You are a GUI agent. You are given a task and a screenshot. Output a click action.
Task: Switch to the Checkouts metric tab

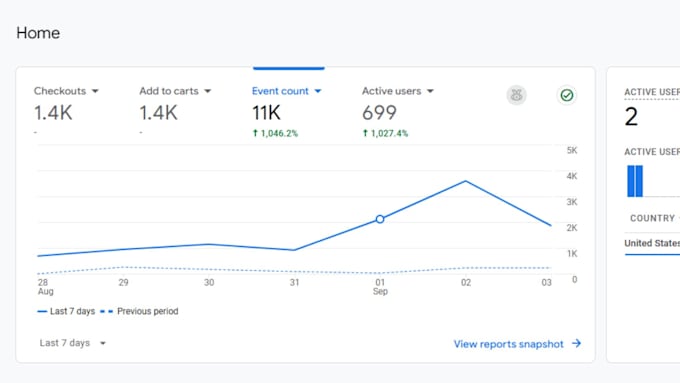[66, 111]
